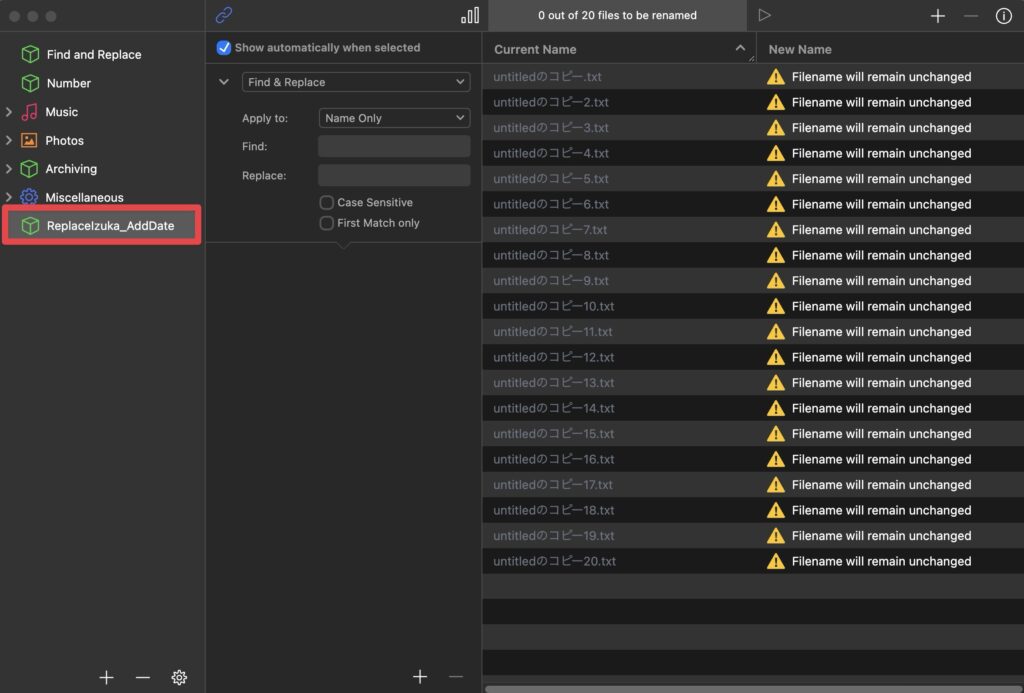This screenshot has height=693, width=1024.
Task: Add a new action with bottom plus icon
Action: coord(420,677)
